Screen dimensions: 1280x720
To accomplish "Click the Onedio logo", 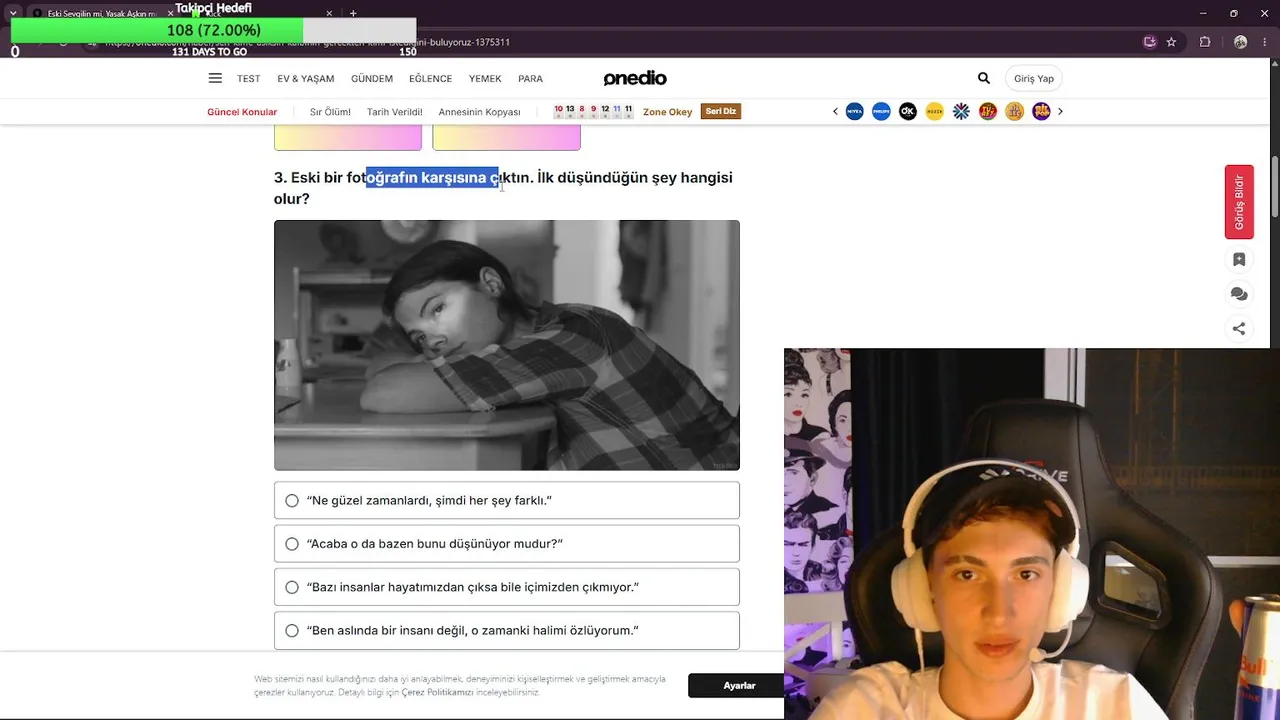I will [635, 78].
